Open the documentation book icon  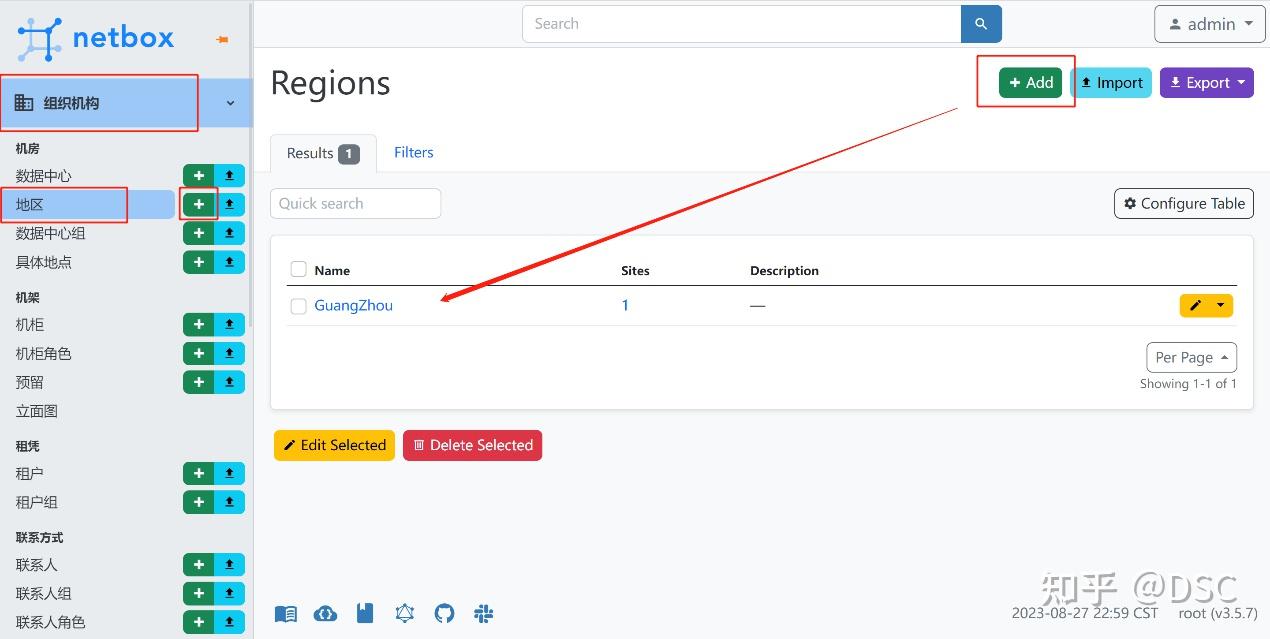(x=286, y=613)
